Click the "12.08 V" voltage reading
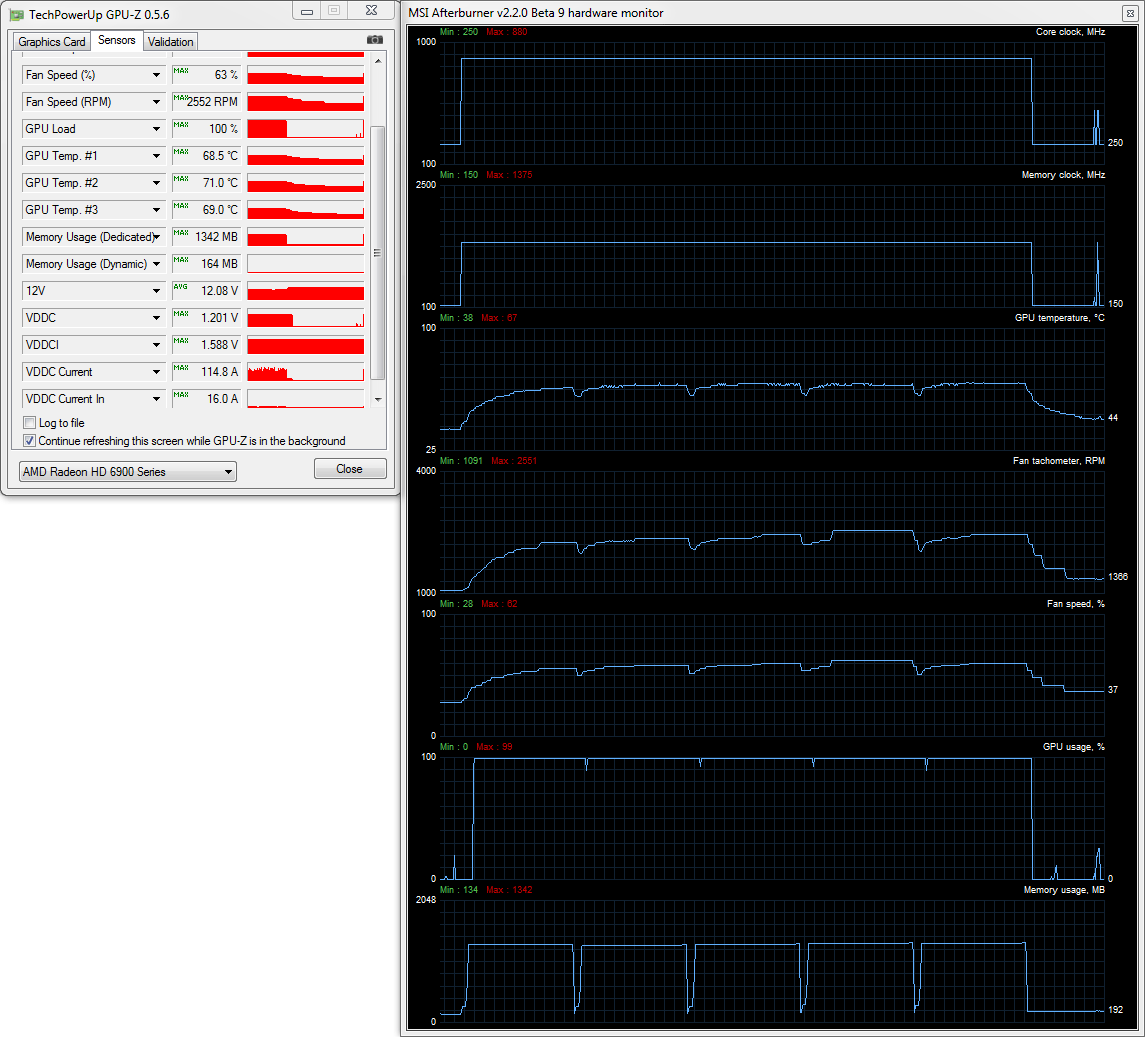 coord(220,291)
